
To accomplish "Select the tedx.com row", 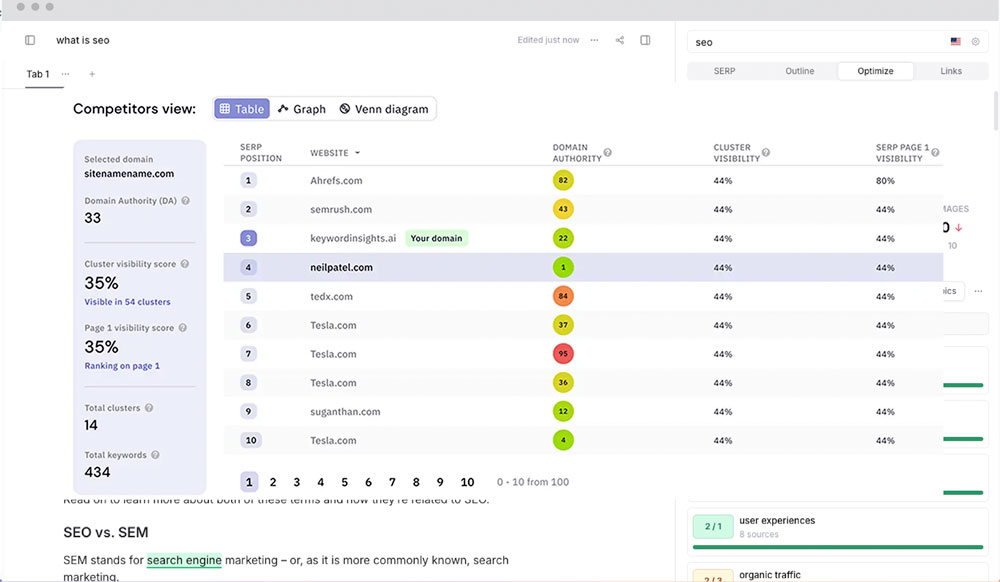I will tap(583, 296).
